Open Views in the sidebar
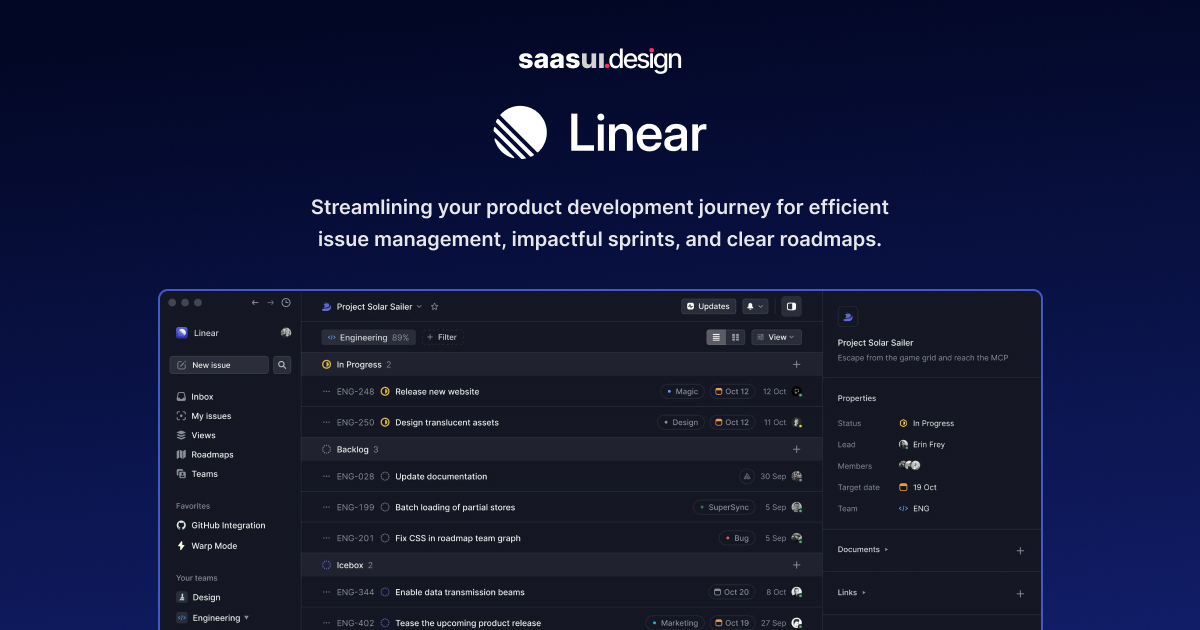The width and height of the screenshot is (1200, 630). 196,435
